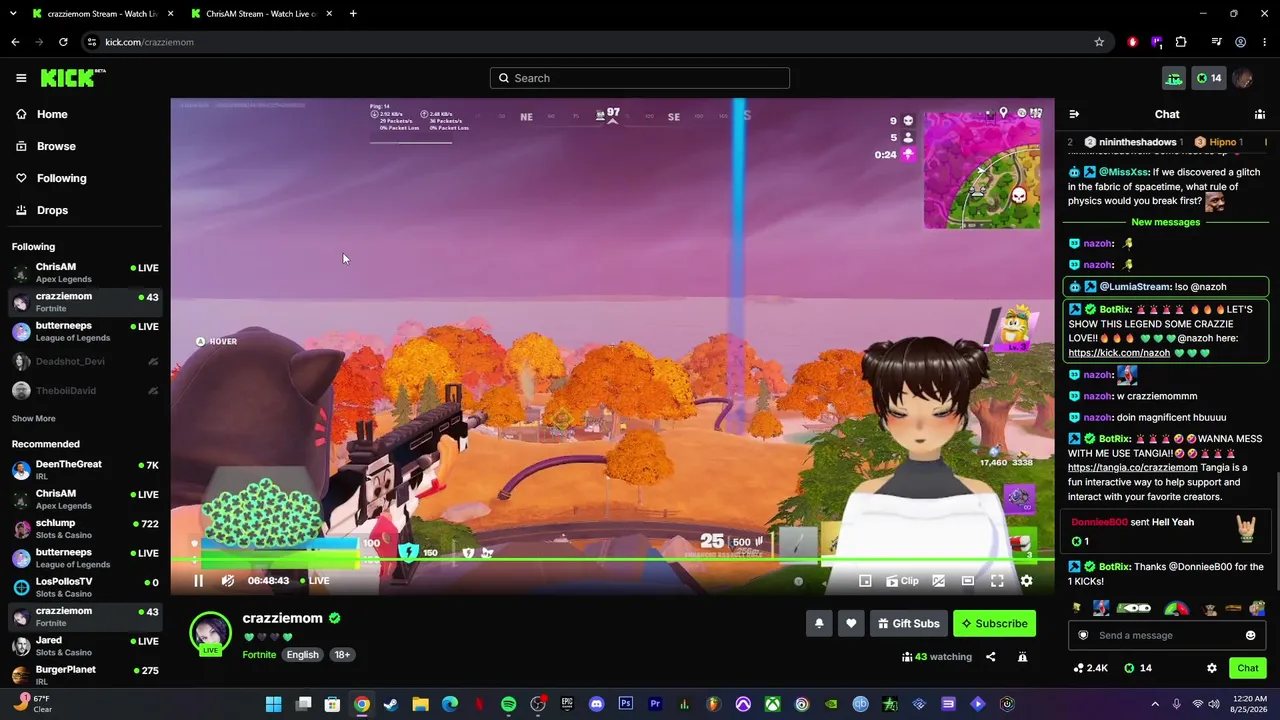
Task: Open channel points 2.4K balance
Action: pos(1091,668)
